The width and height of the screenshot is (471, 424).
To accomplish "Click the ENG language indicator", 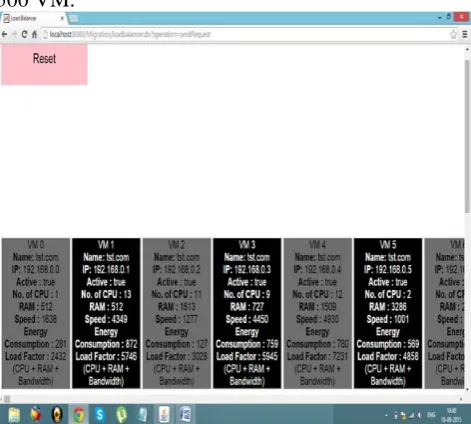I will [x=431, y=415].
